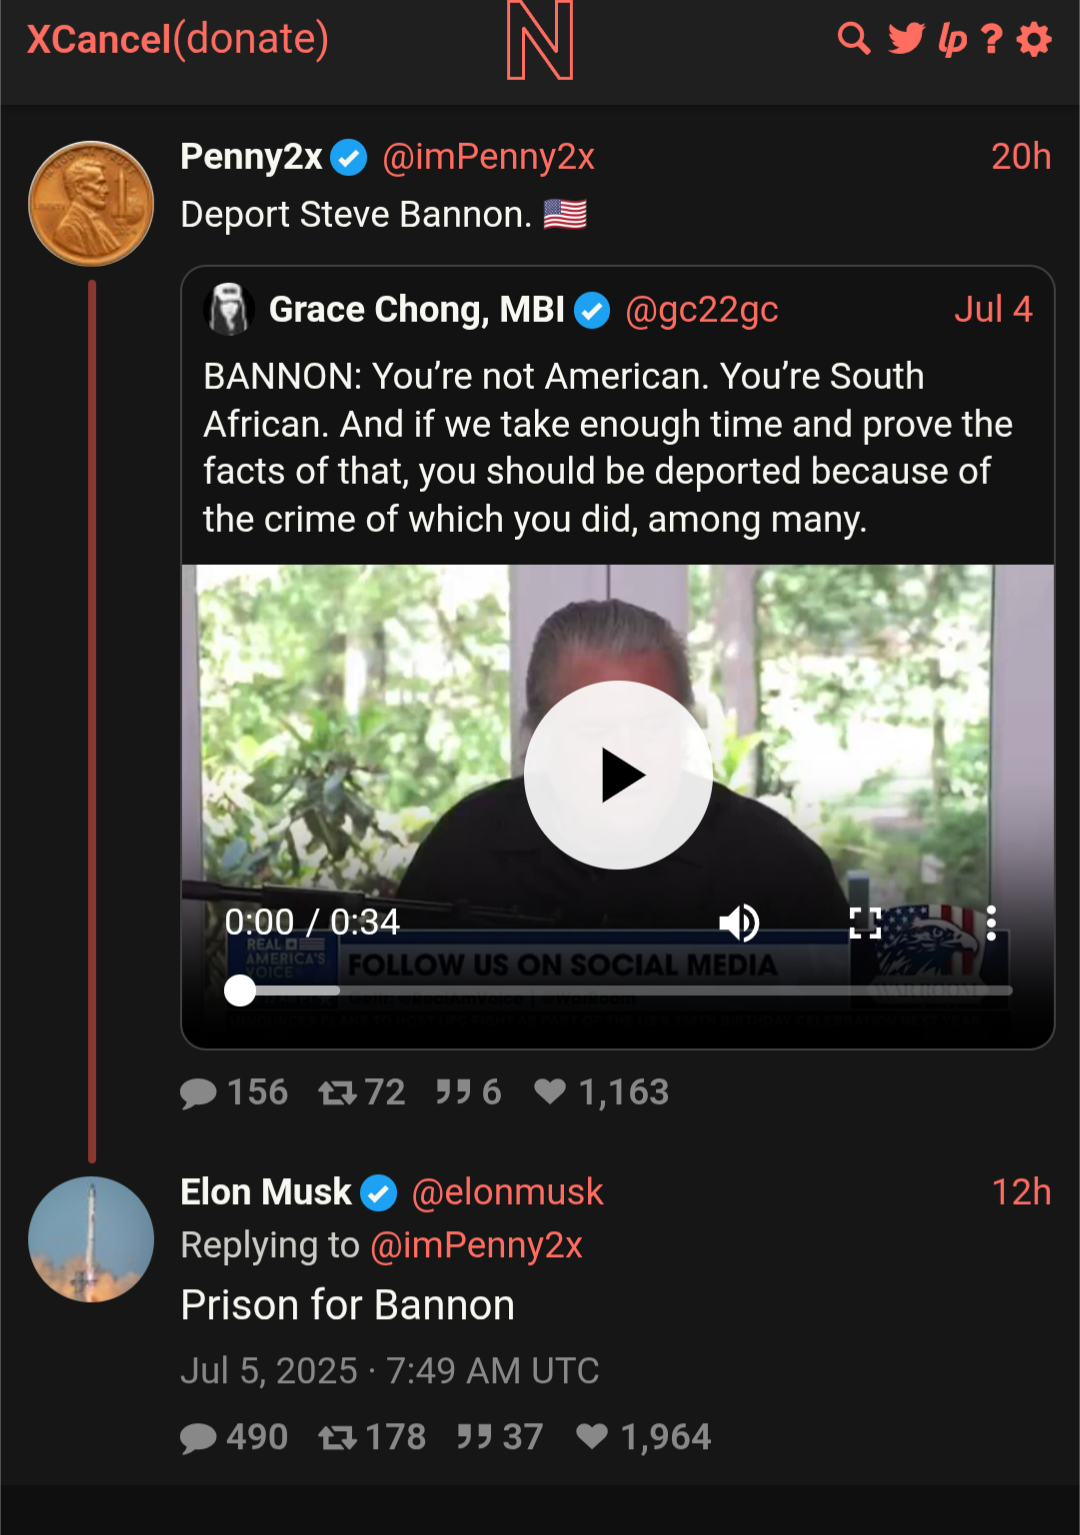The height and width of the screenshot is (1535, 1080).
Task: Click the Twitter bird icon
Action: (x=907, y=39)
